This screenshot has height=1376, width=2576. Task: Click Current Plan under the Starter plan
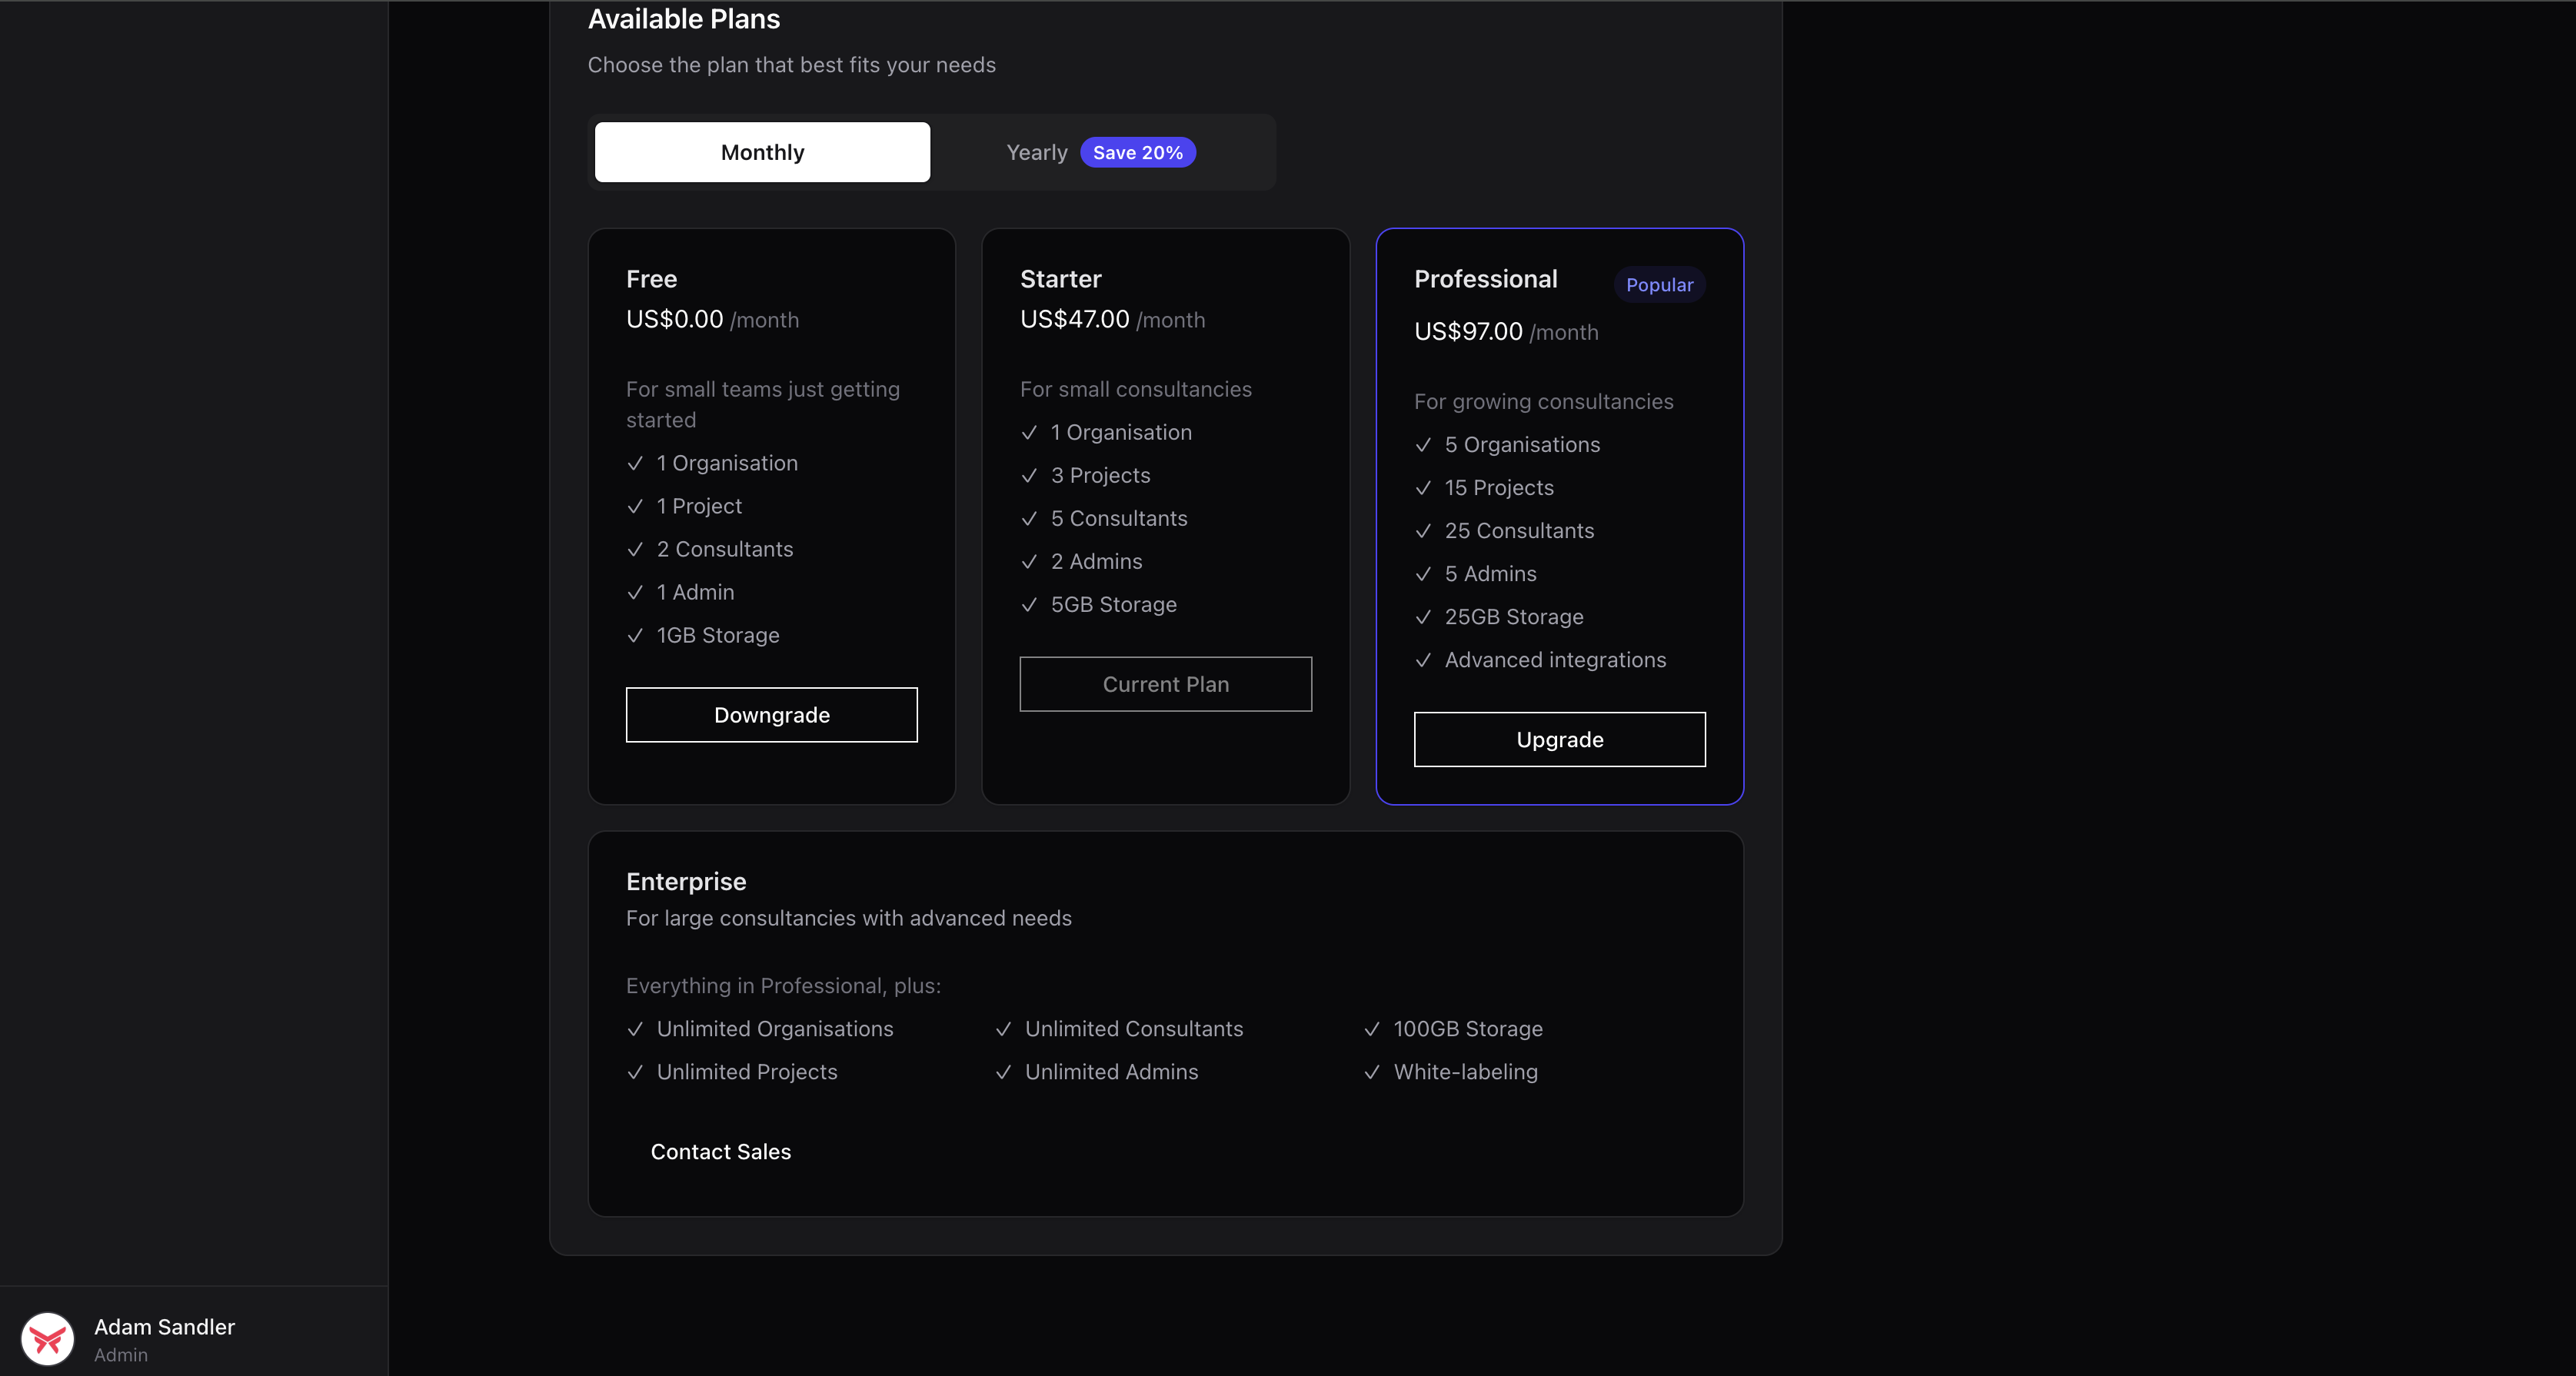click(x=1165, y=683)
